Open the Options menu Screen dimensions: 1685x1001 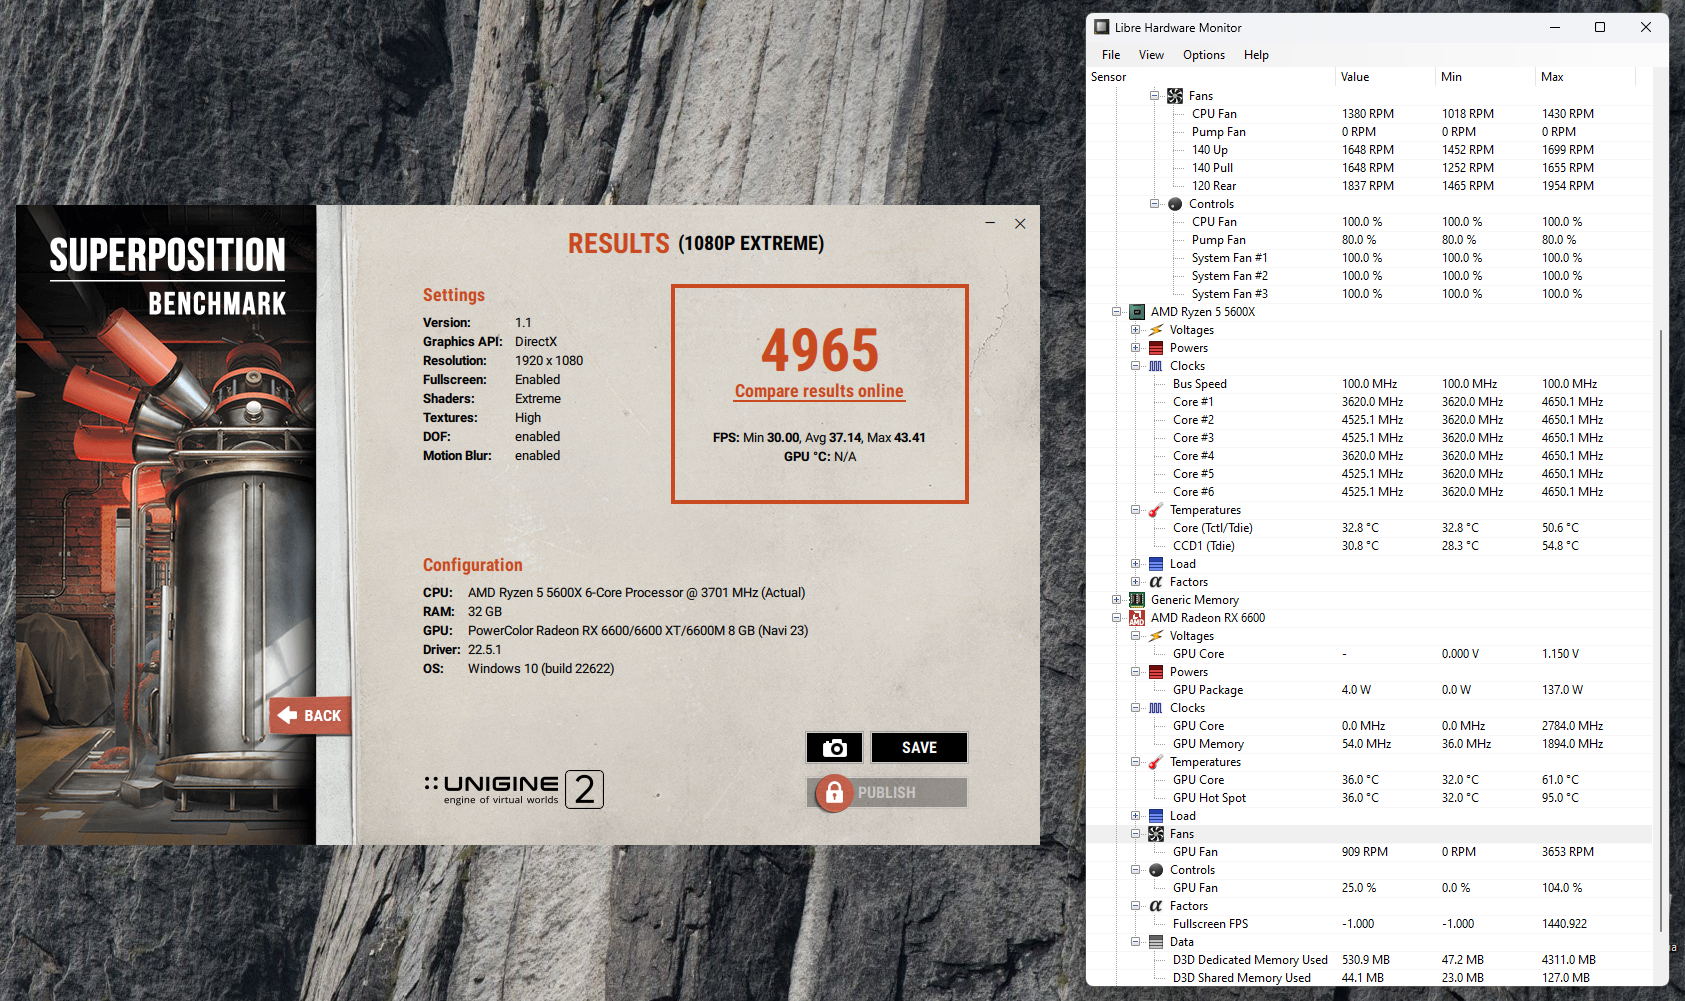coord(1204,55)
